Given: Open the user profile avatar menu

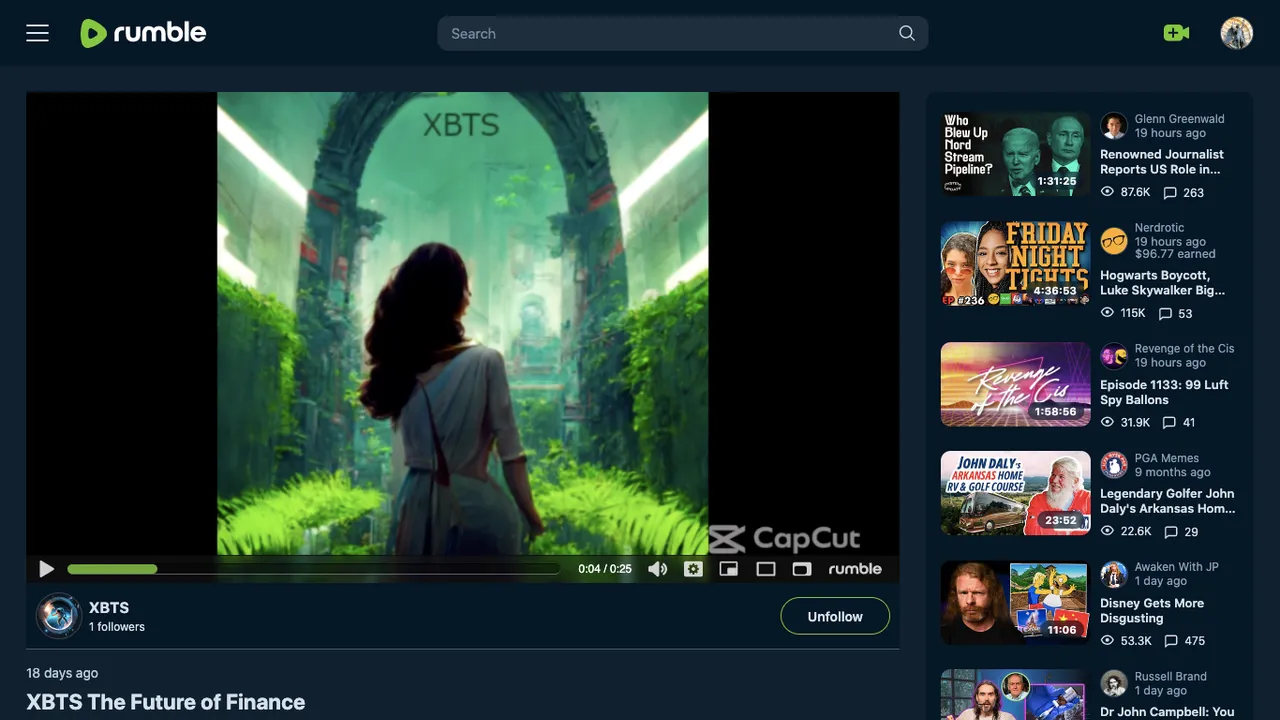Looking at the screenshot, I should [1237, 33].
